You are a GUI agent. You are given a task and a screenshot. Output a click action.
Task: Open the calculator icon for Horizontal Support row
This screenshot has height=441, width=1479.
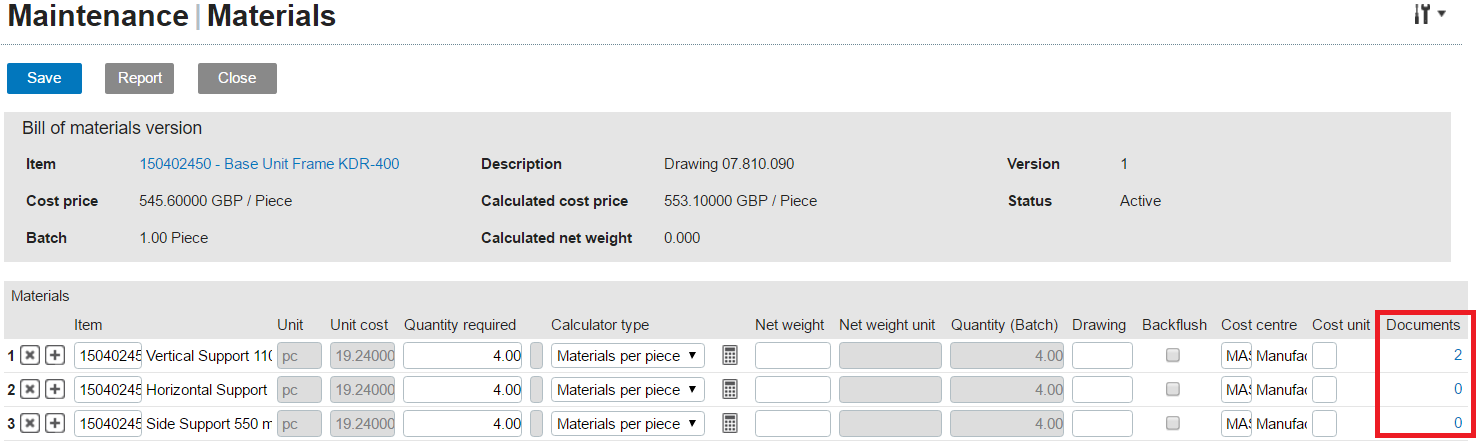coord(730,390)
